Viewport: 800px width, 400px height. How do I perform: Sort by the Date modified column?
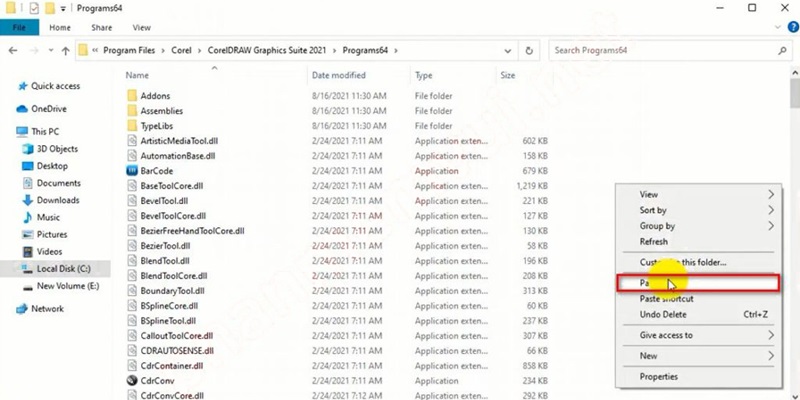point(339,75)
